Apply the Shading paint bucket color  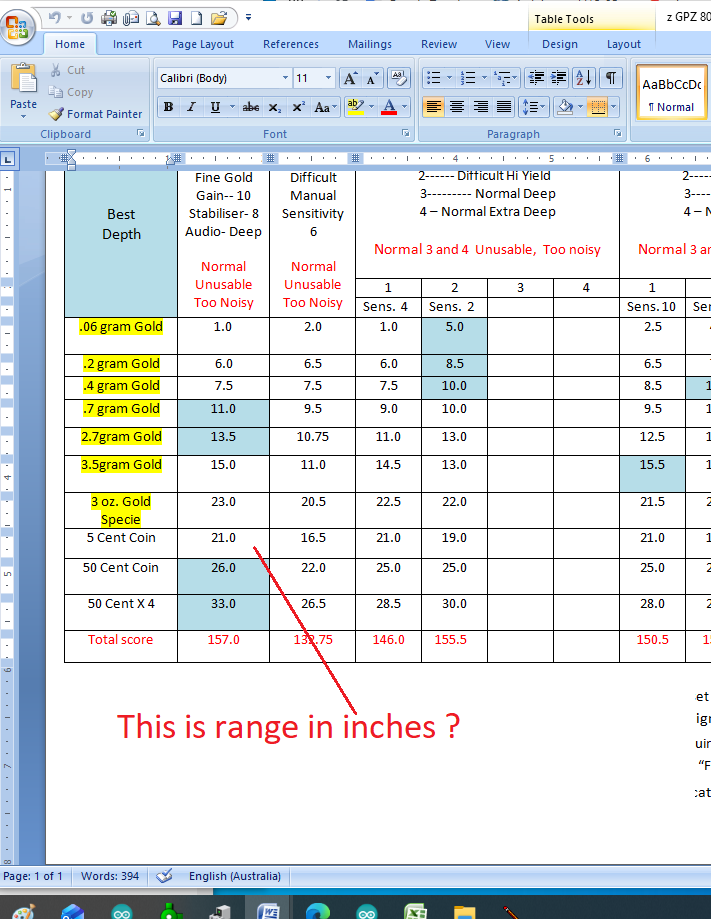pos(565,107)
